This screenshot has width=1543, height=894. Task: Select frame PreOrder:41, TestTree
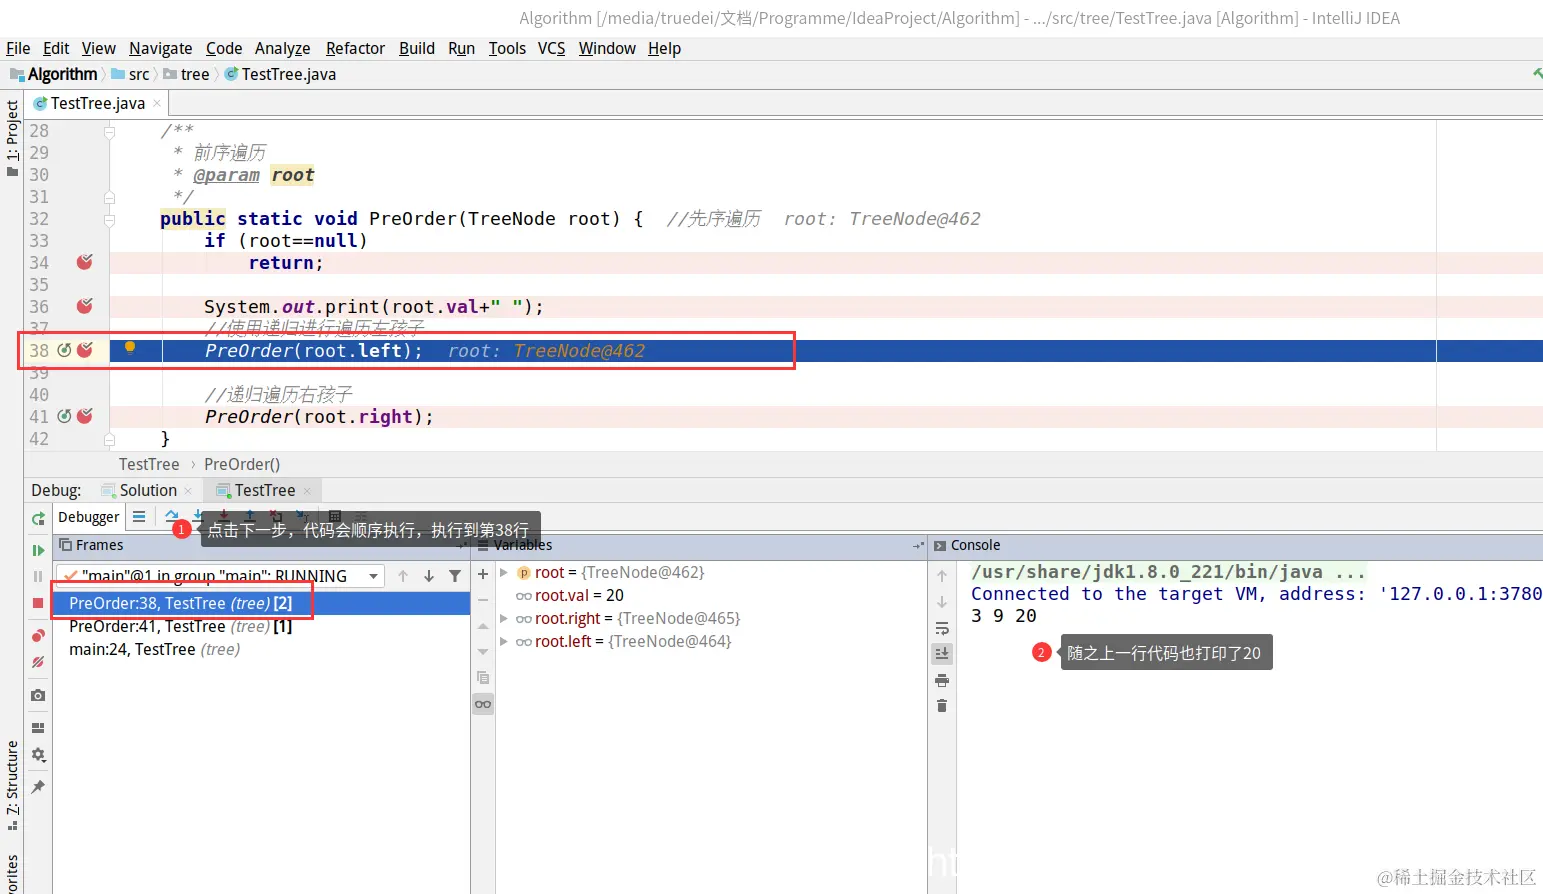tap(180, 626)
